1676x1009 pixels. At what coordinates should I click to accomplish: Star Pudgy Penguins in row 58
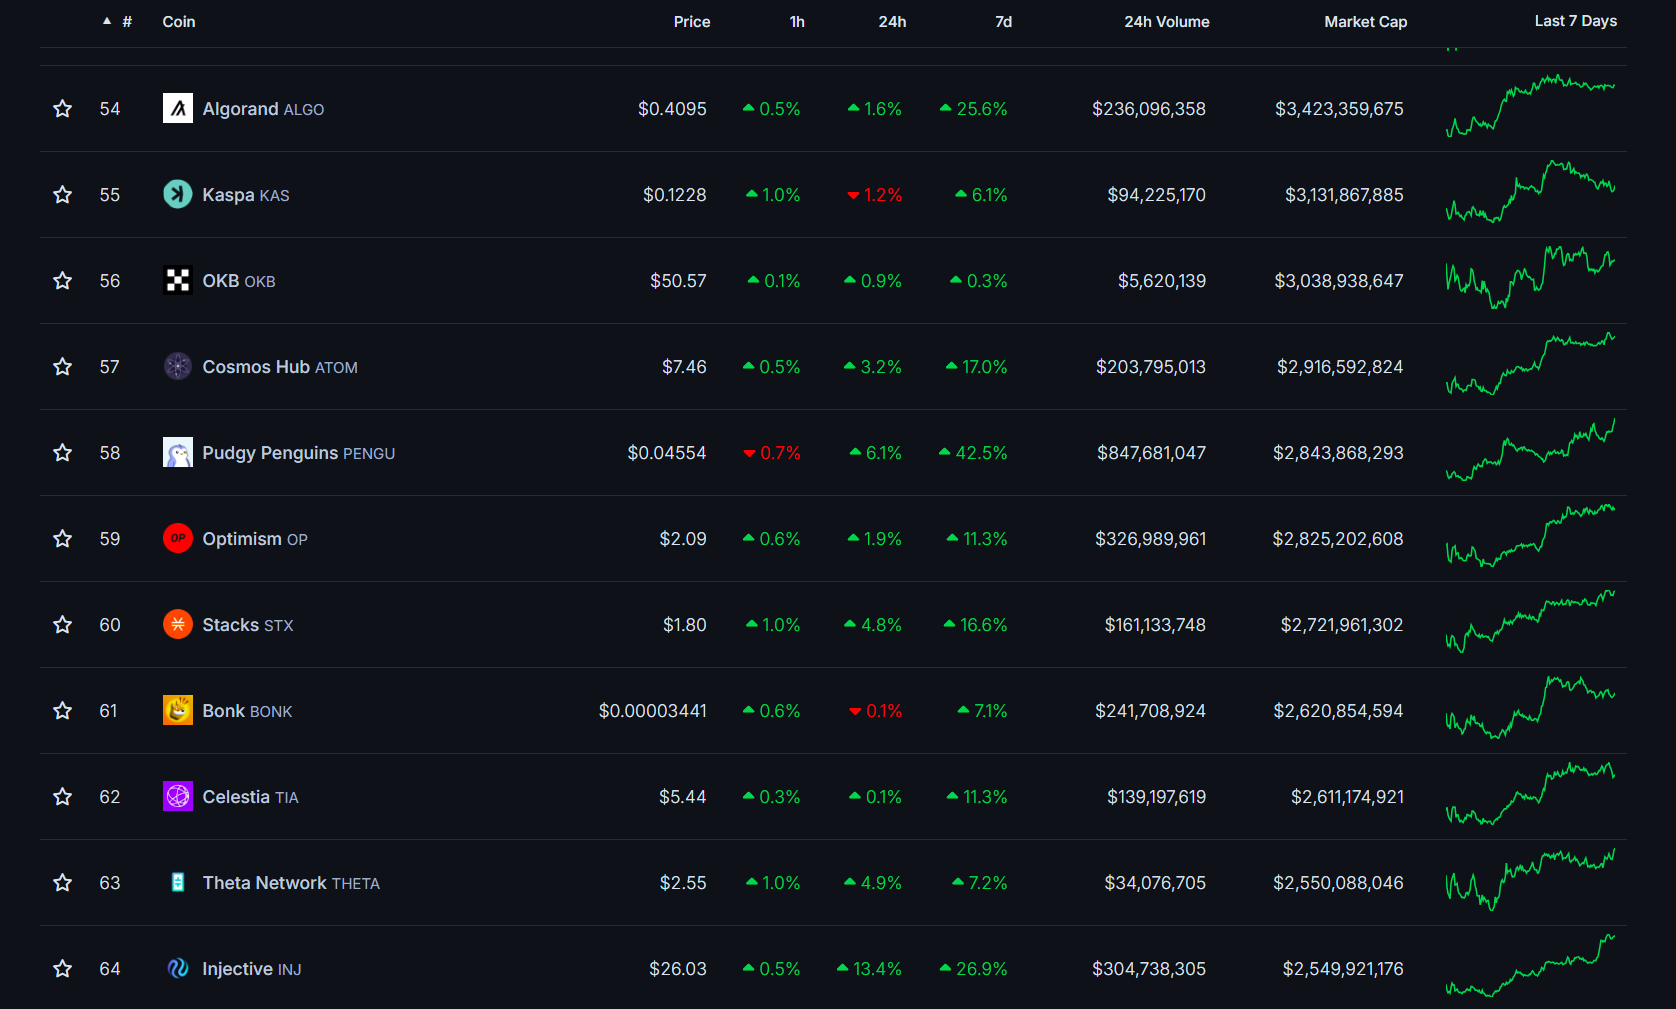coord(63,452)
